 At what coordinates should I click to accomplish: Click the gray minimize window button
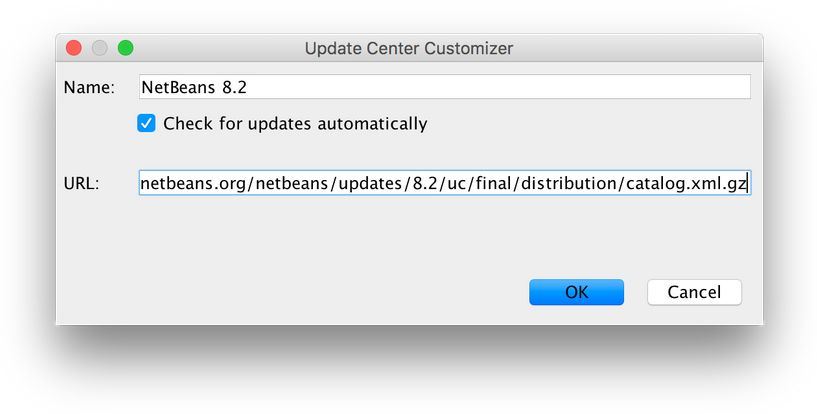99,47
